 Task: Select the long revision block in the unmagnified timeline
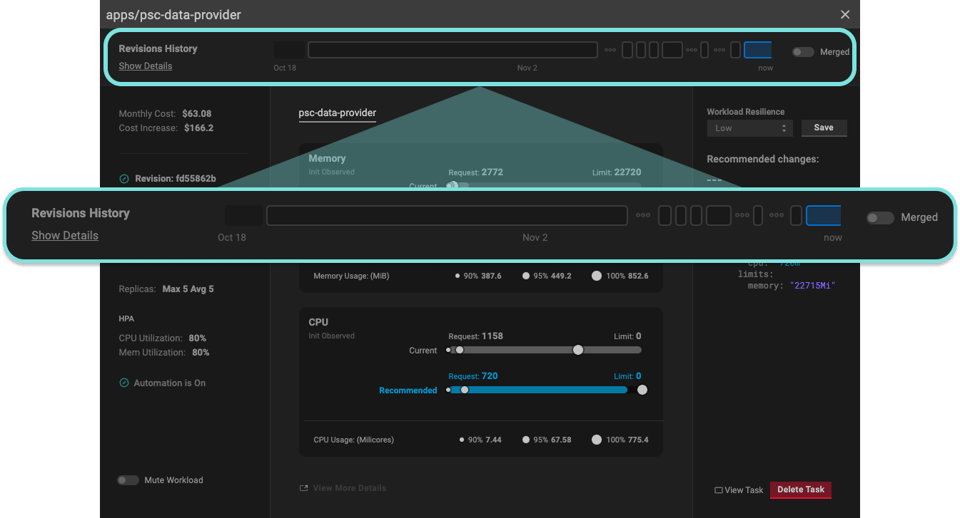(x=452, y=50)
